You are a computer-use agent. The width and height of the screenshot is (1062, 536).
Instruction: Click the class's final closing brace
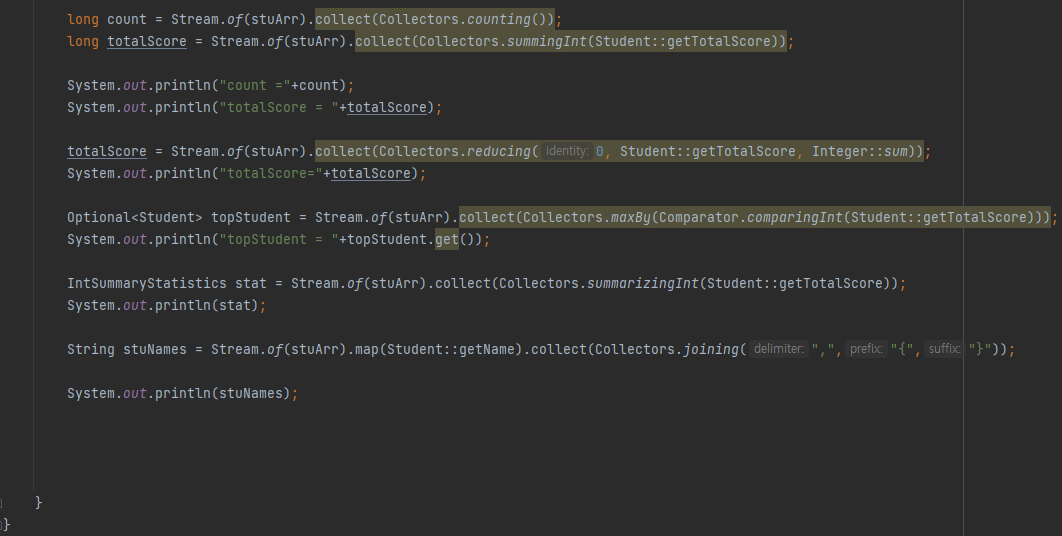pos(6,524)
